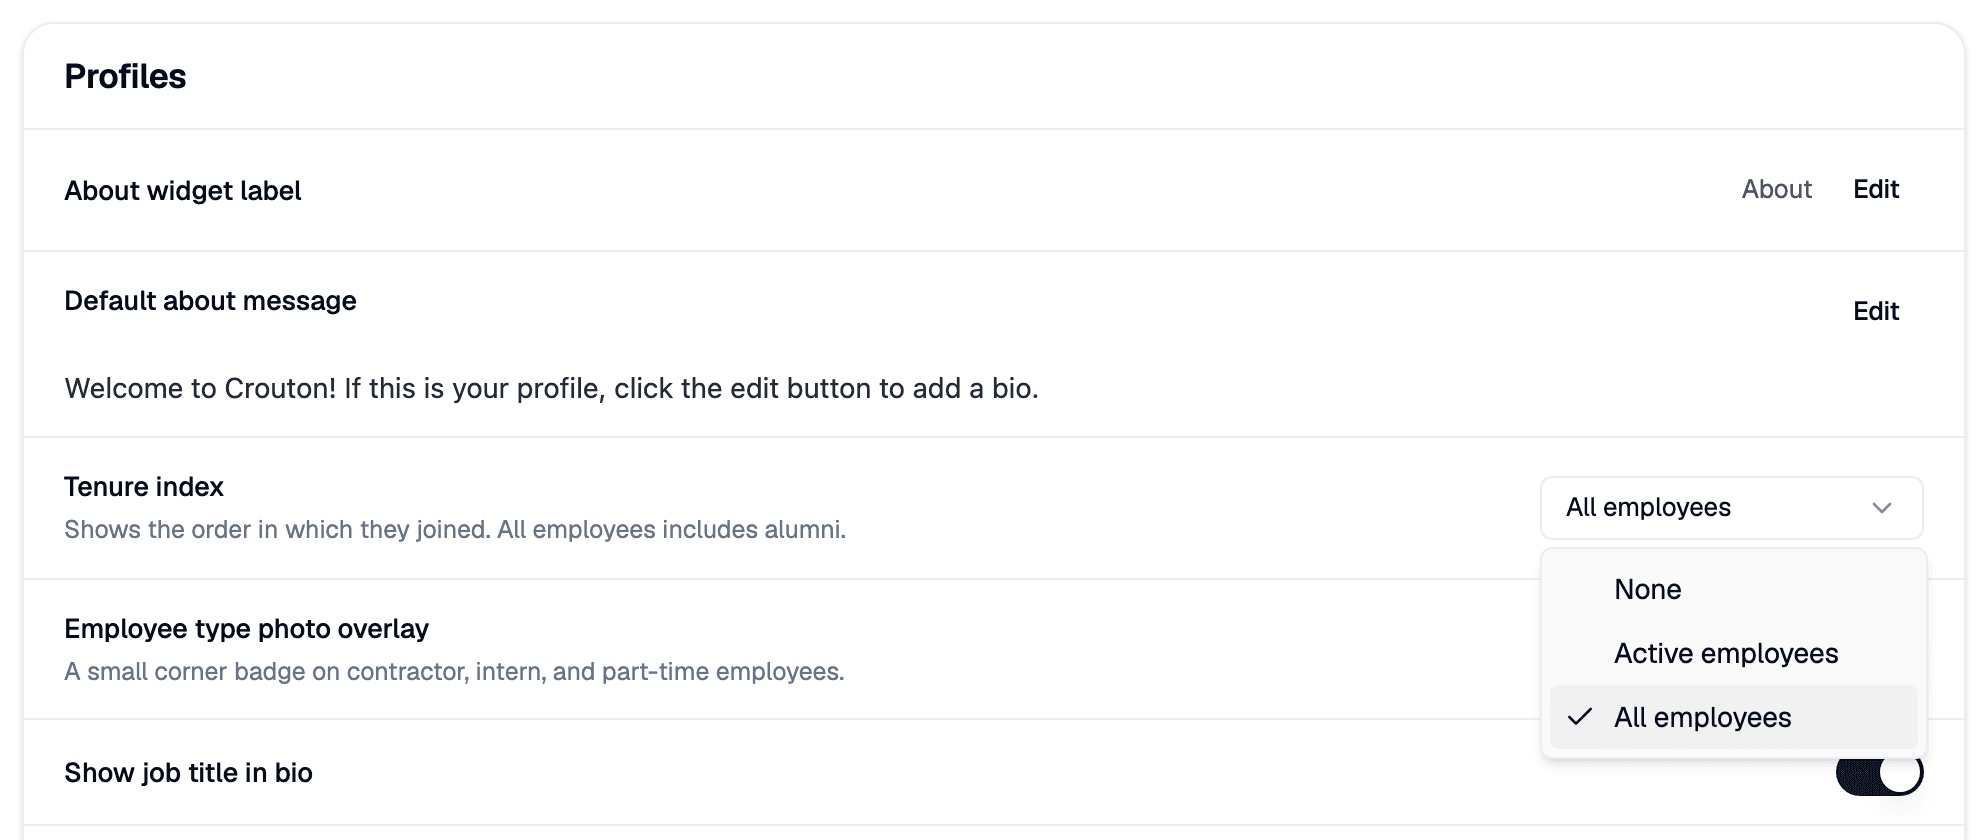Choose Active employees option

[x=1733, y=653]
